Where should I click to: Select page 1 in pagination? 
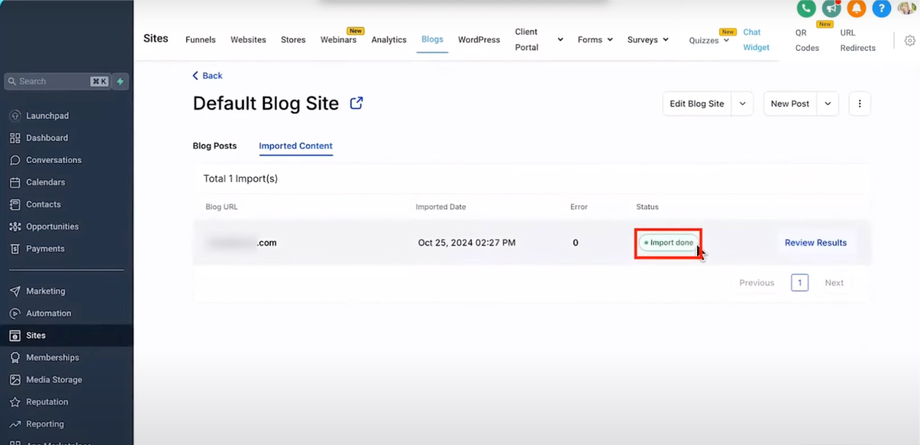pyautogui.click(x=799, y=283)
